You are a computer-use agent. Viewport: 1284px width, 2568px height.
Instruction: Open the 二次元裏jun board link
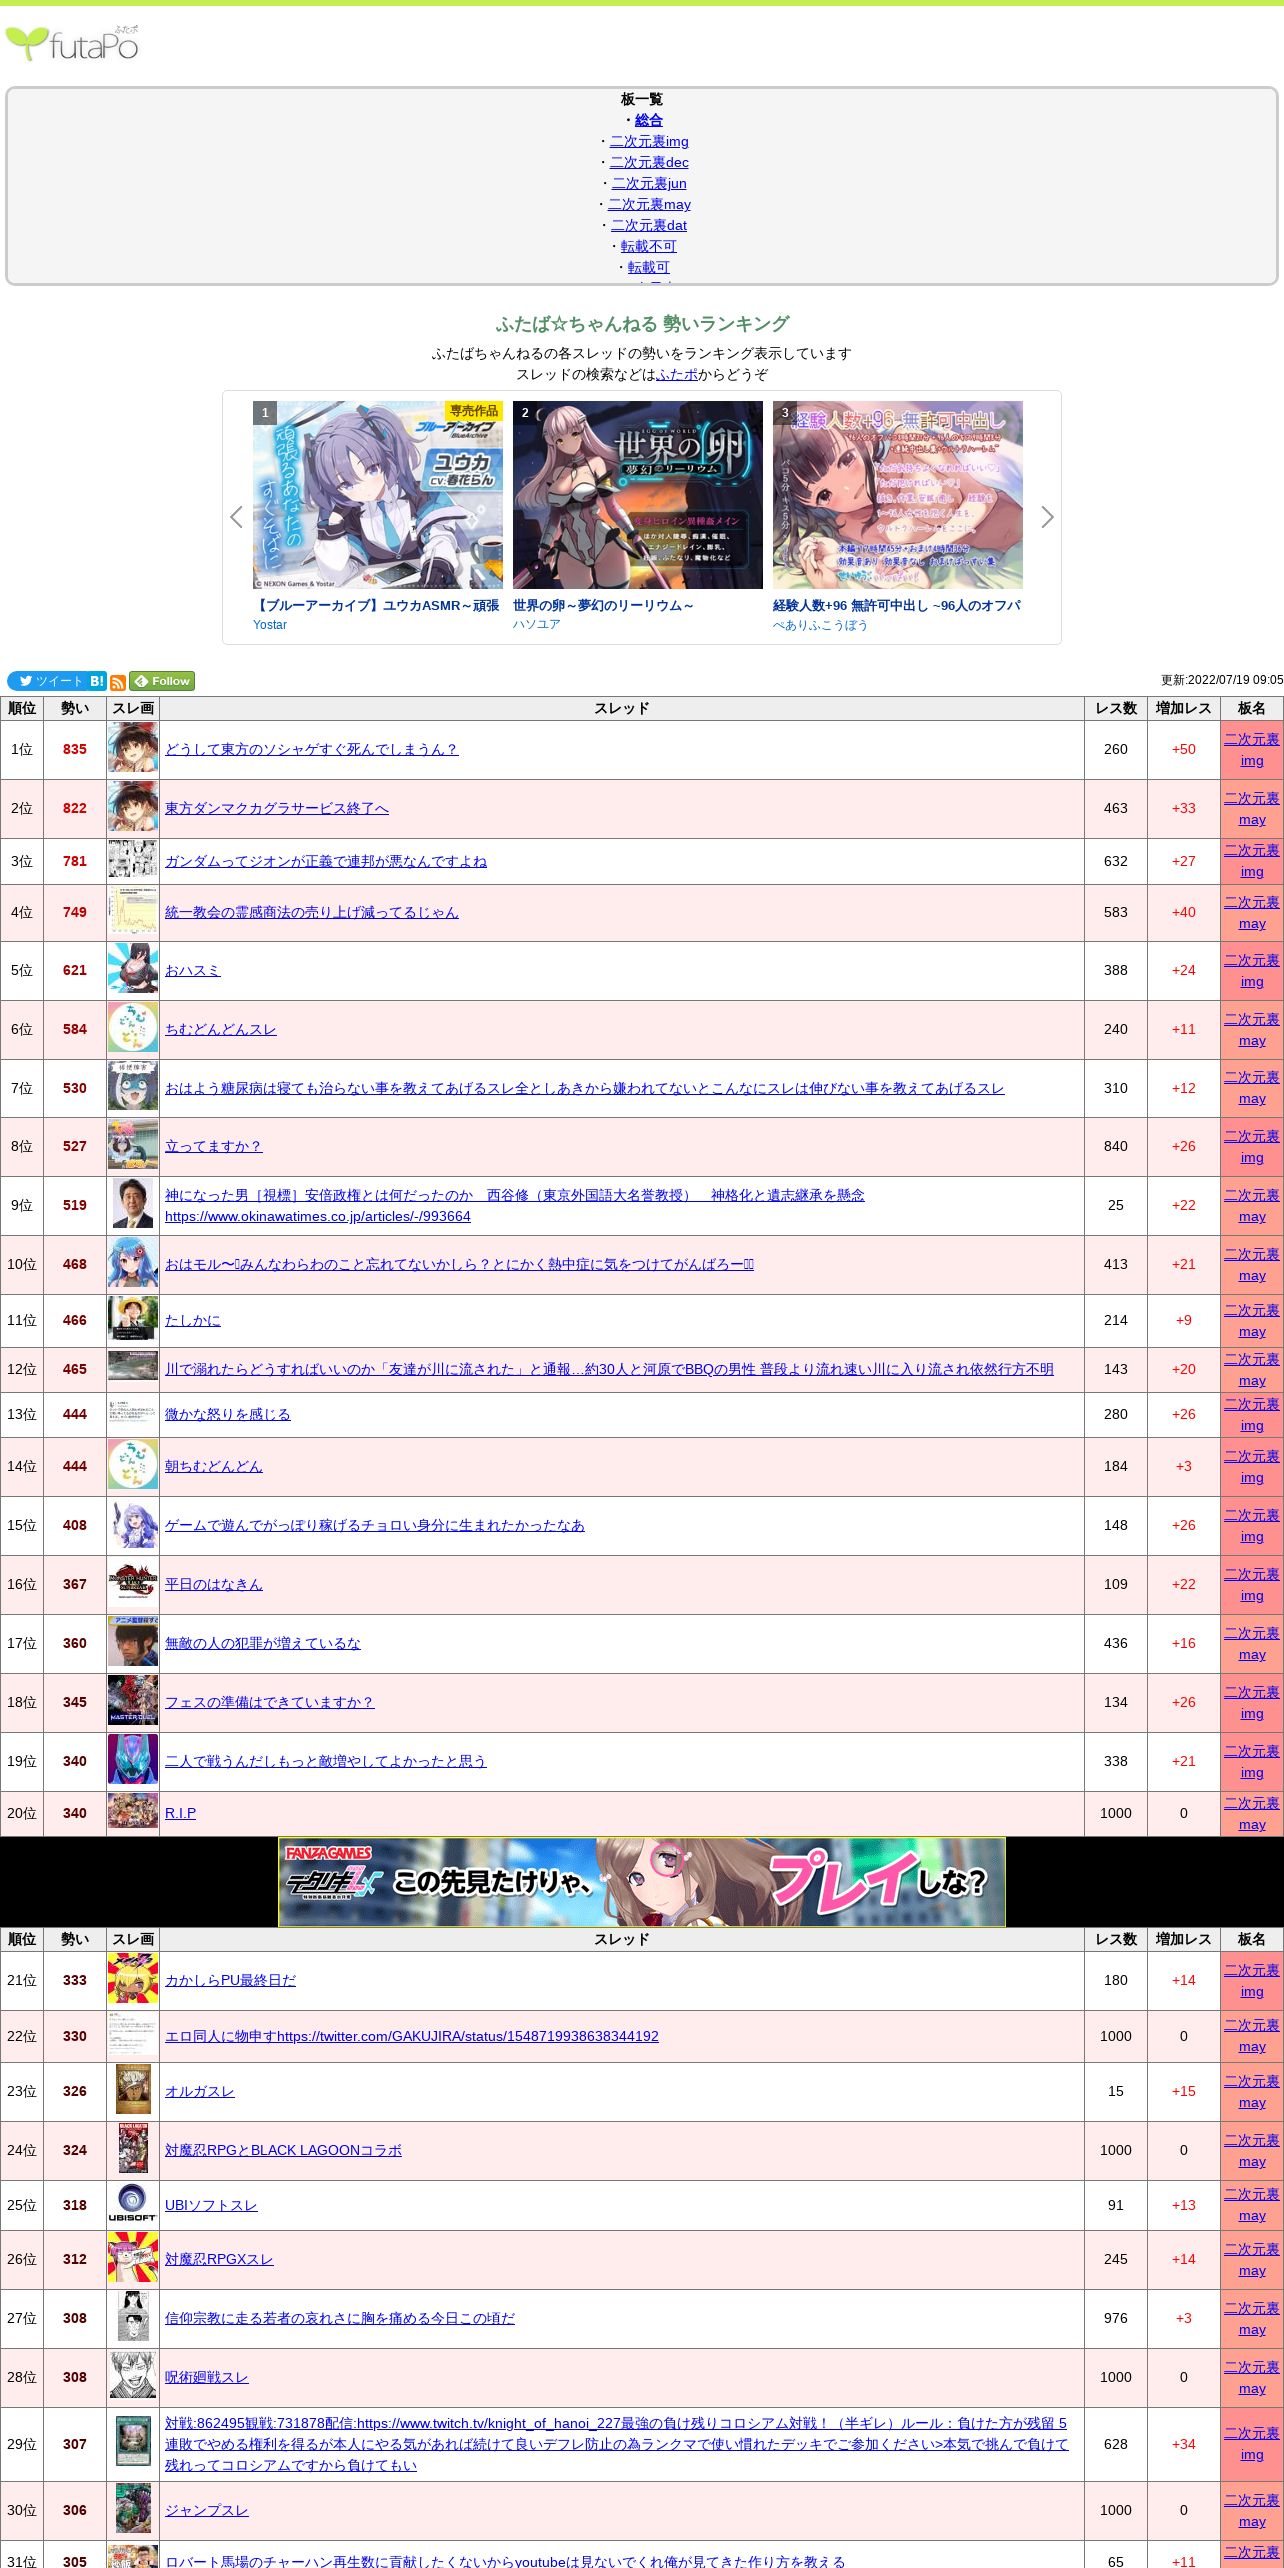coord(649,183)
